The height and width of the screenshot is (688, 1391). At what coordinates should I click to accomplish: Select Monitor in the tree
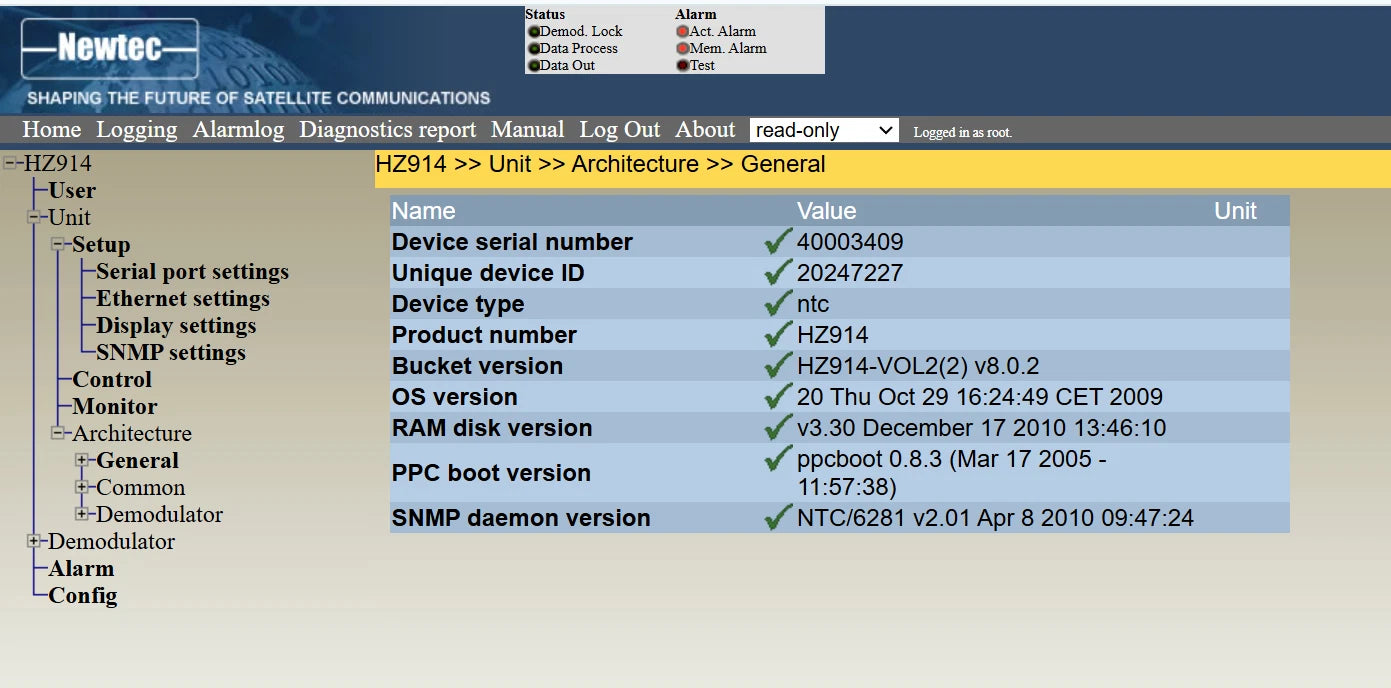[115, 406]
